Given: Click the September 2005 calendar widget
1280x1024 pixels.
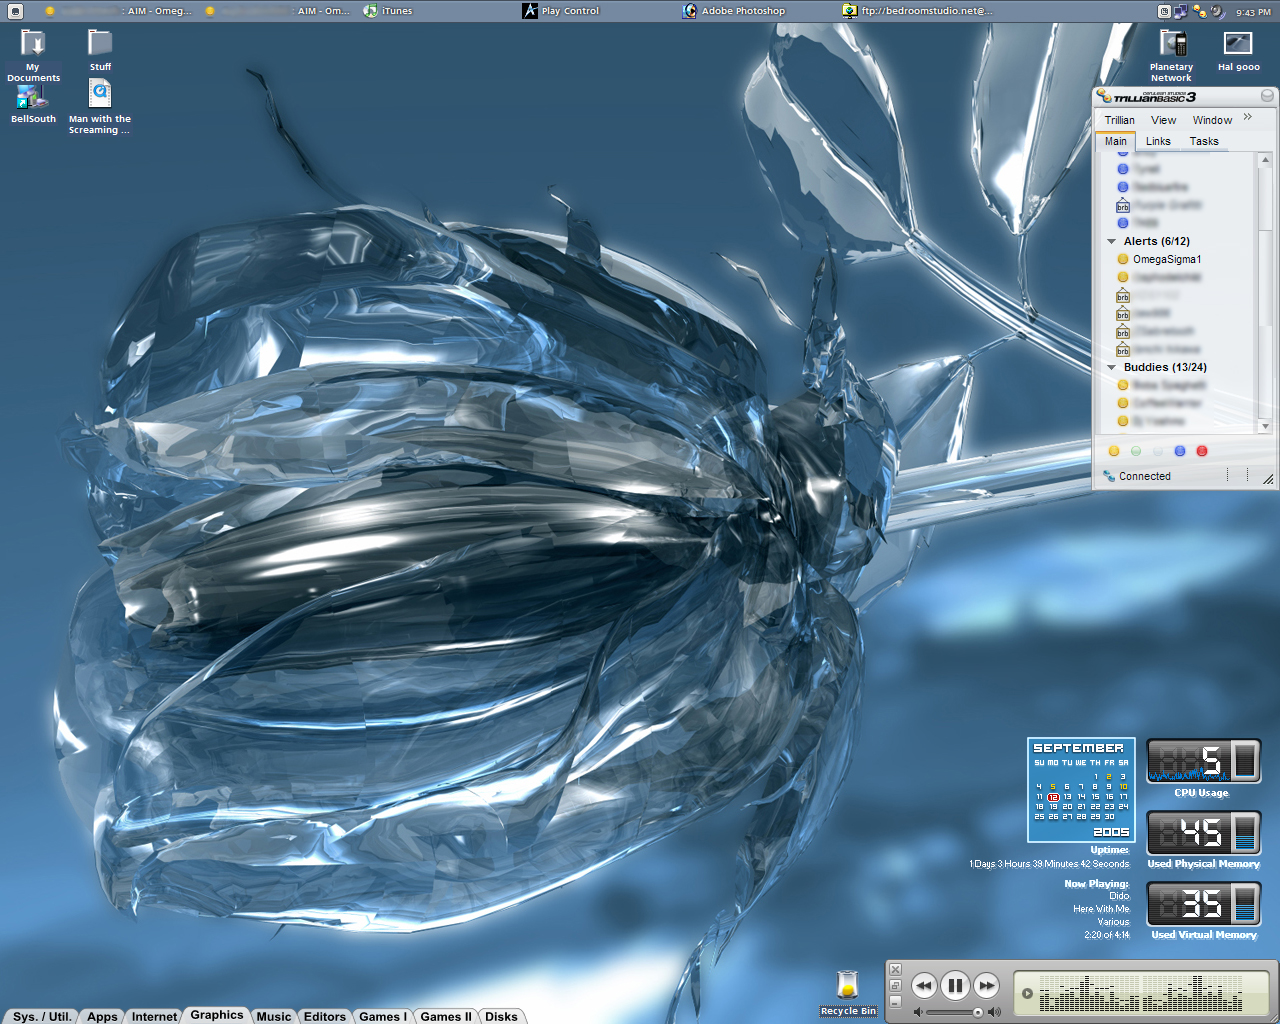Looking at the screenshot, I should pyautogui.click(x=1081, y=790).
